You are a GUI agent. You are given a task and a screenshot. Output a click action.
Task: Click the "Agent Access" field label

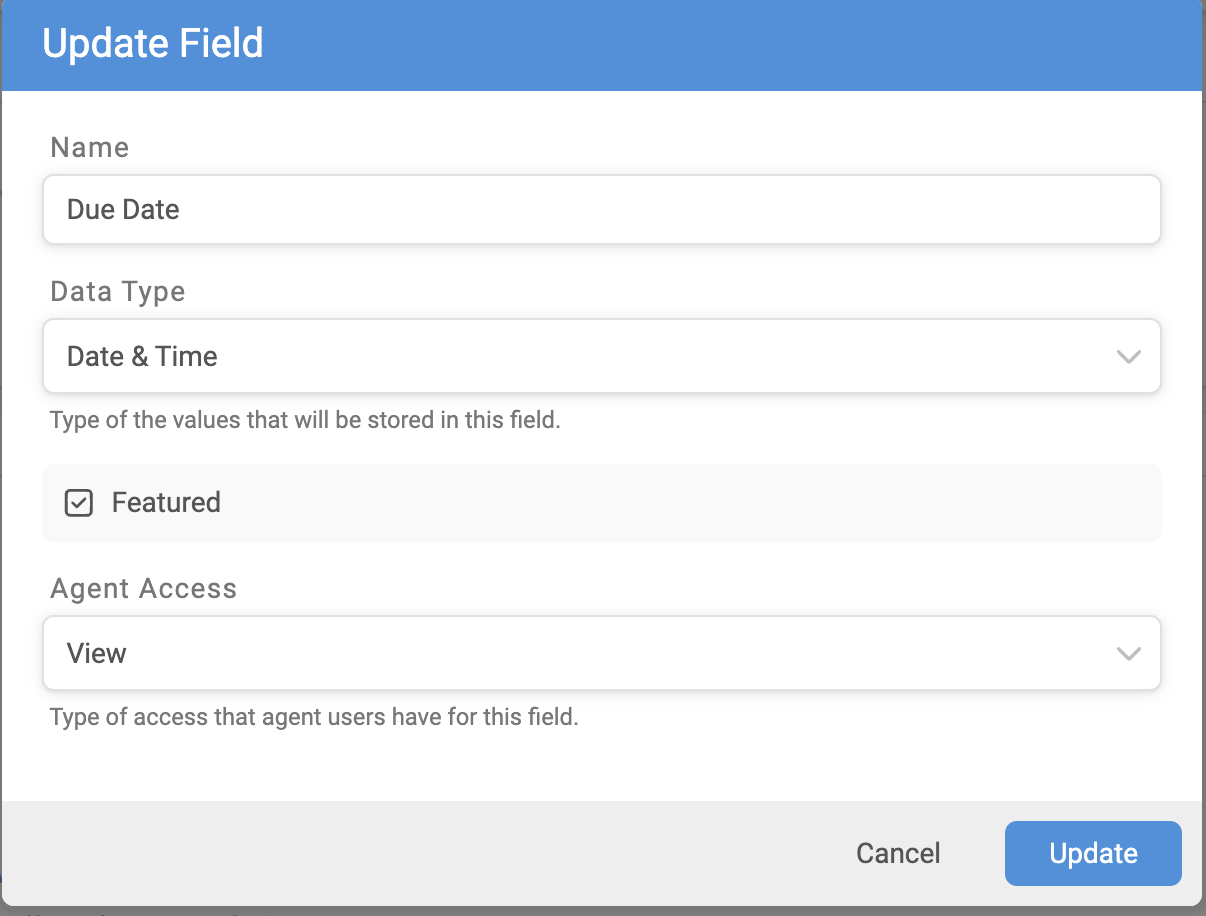pos(144,589)
